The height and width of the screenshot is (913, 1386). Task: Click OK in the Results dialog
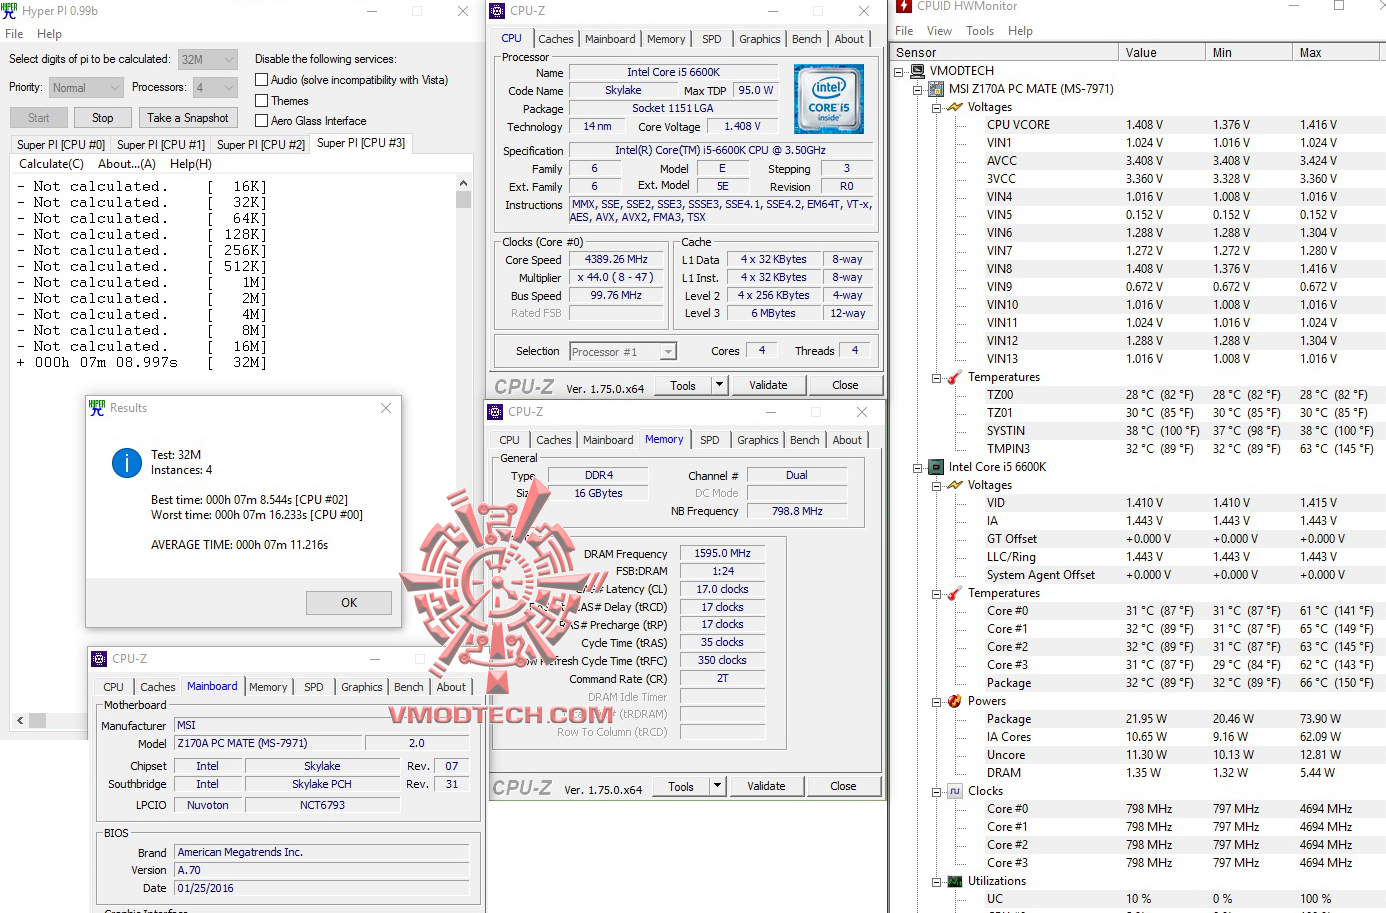point(349,603)
